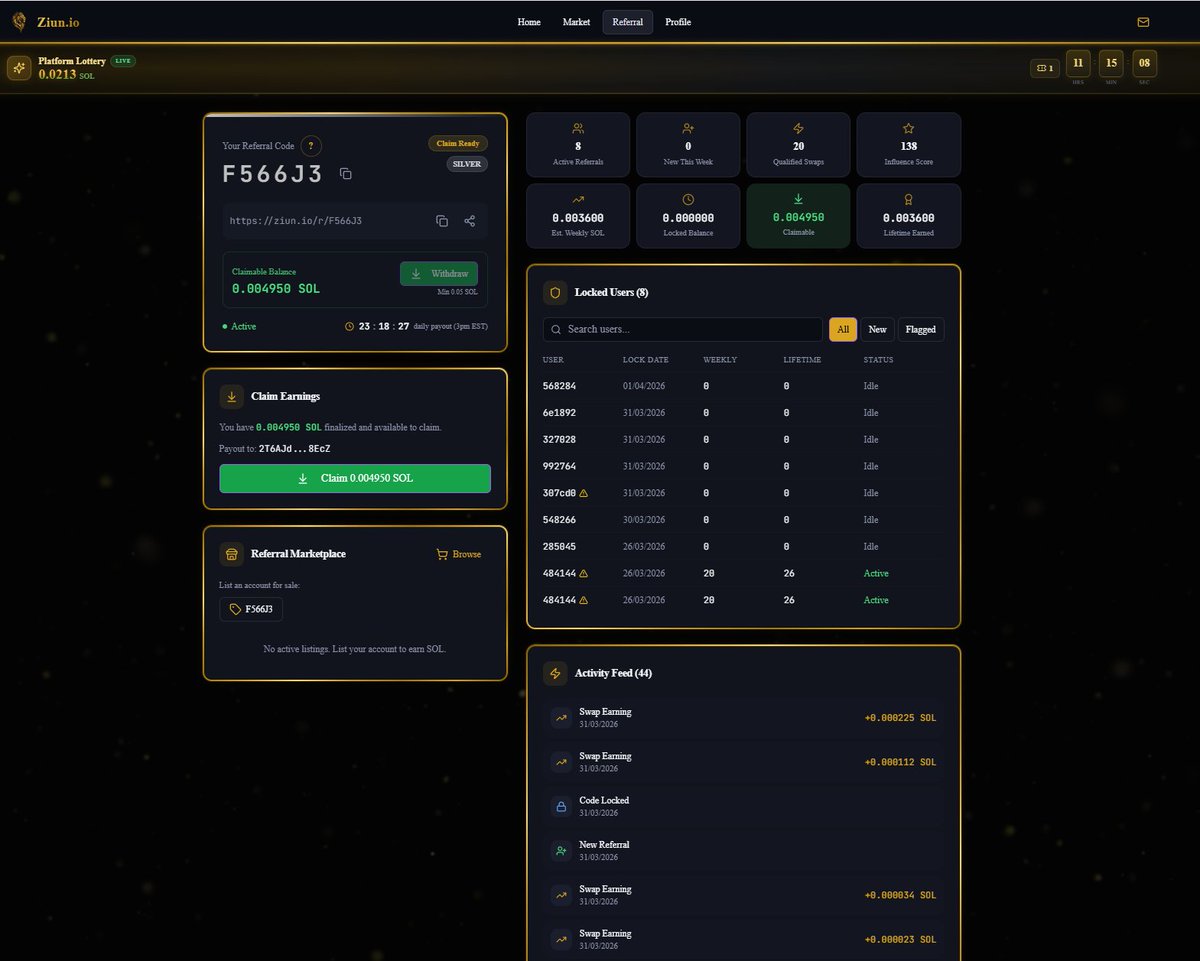Image resolution: width=1200 pixels, height=961 pixels.
Task: Click the +0.000112 SOL swap earning entry
Action: [x=743, y=762]
